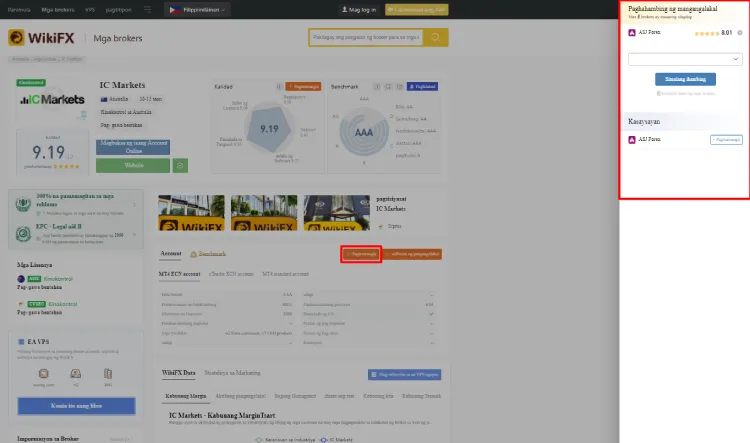Click the first small icon beside Benchmark heading

(x=377, y=87)
